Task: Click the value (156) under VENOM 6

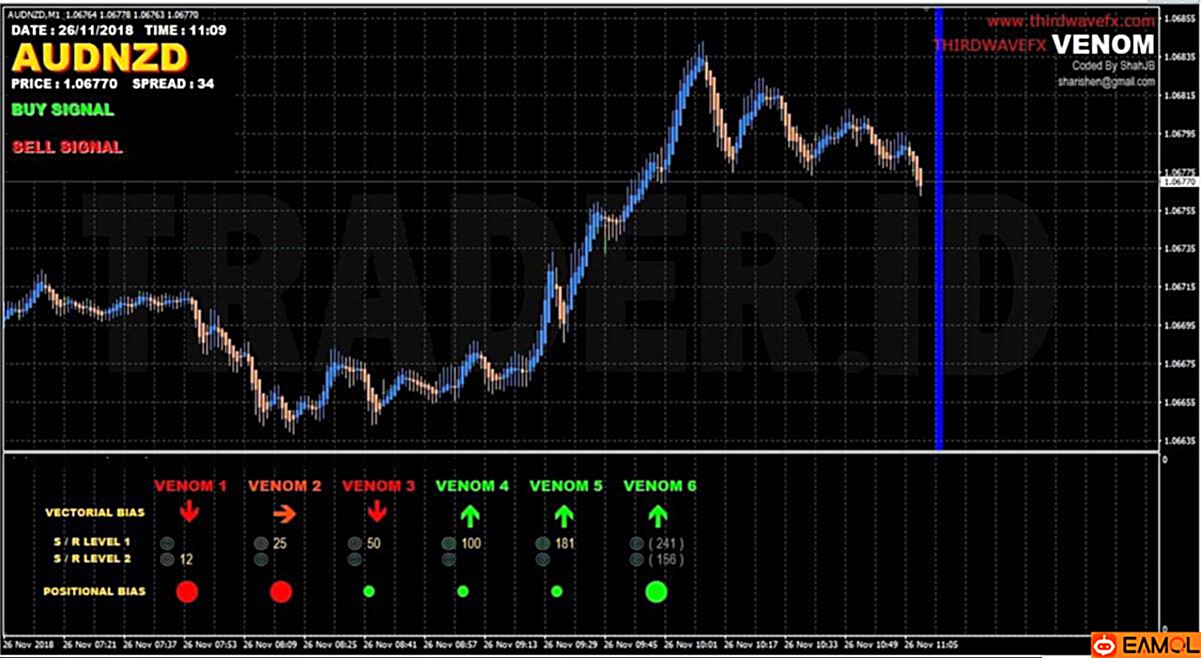Action: coord(665,560)
